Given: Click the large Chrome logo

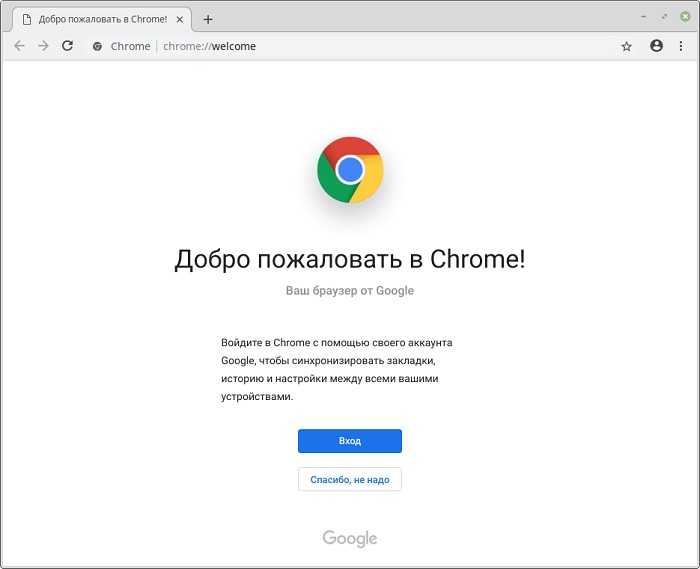Looking at the screenshot, I should [350, 170].
